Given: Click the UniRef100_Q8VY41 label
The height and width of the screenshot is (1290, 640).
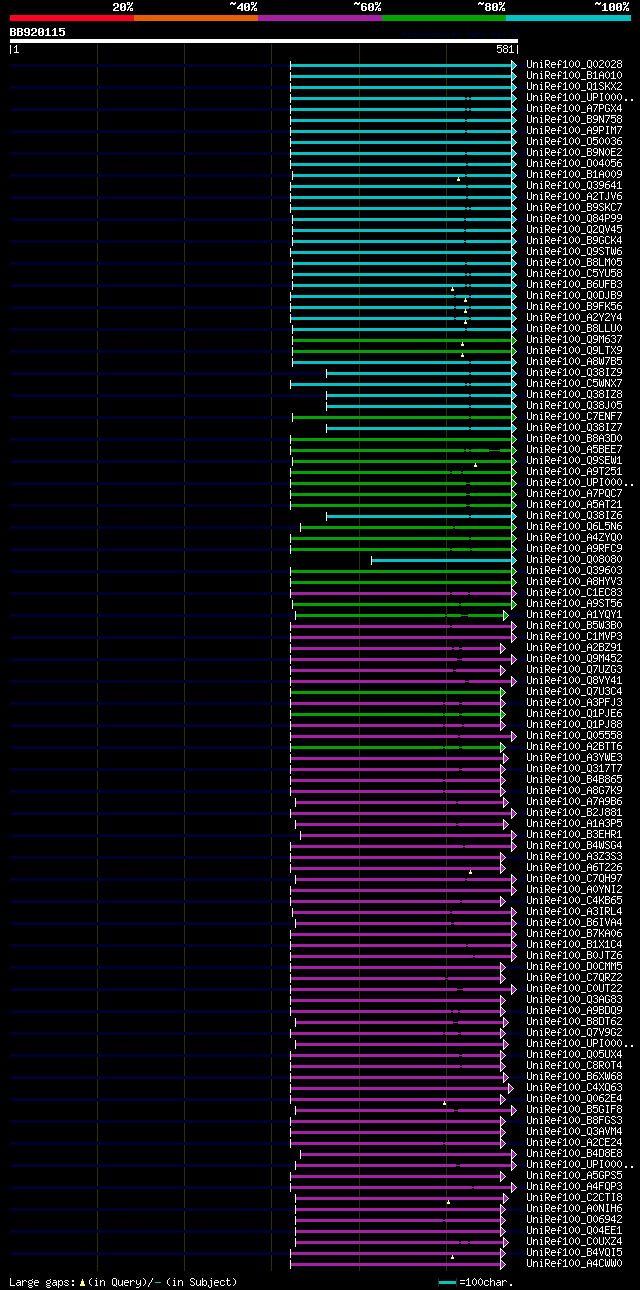Looking at the screenshot, I should tap(574, 680).
